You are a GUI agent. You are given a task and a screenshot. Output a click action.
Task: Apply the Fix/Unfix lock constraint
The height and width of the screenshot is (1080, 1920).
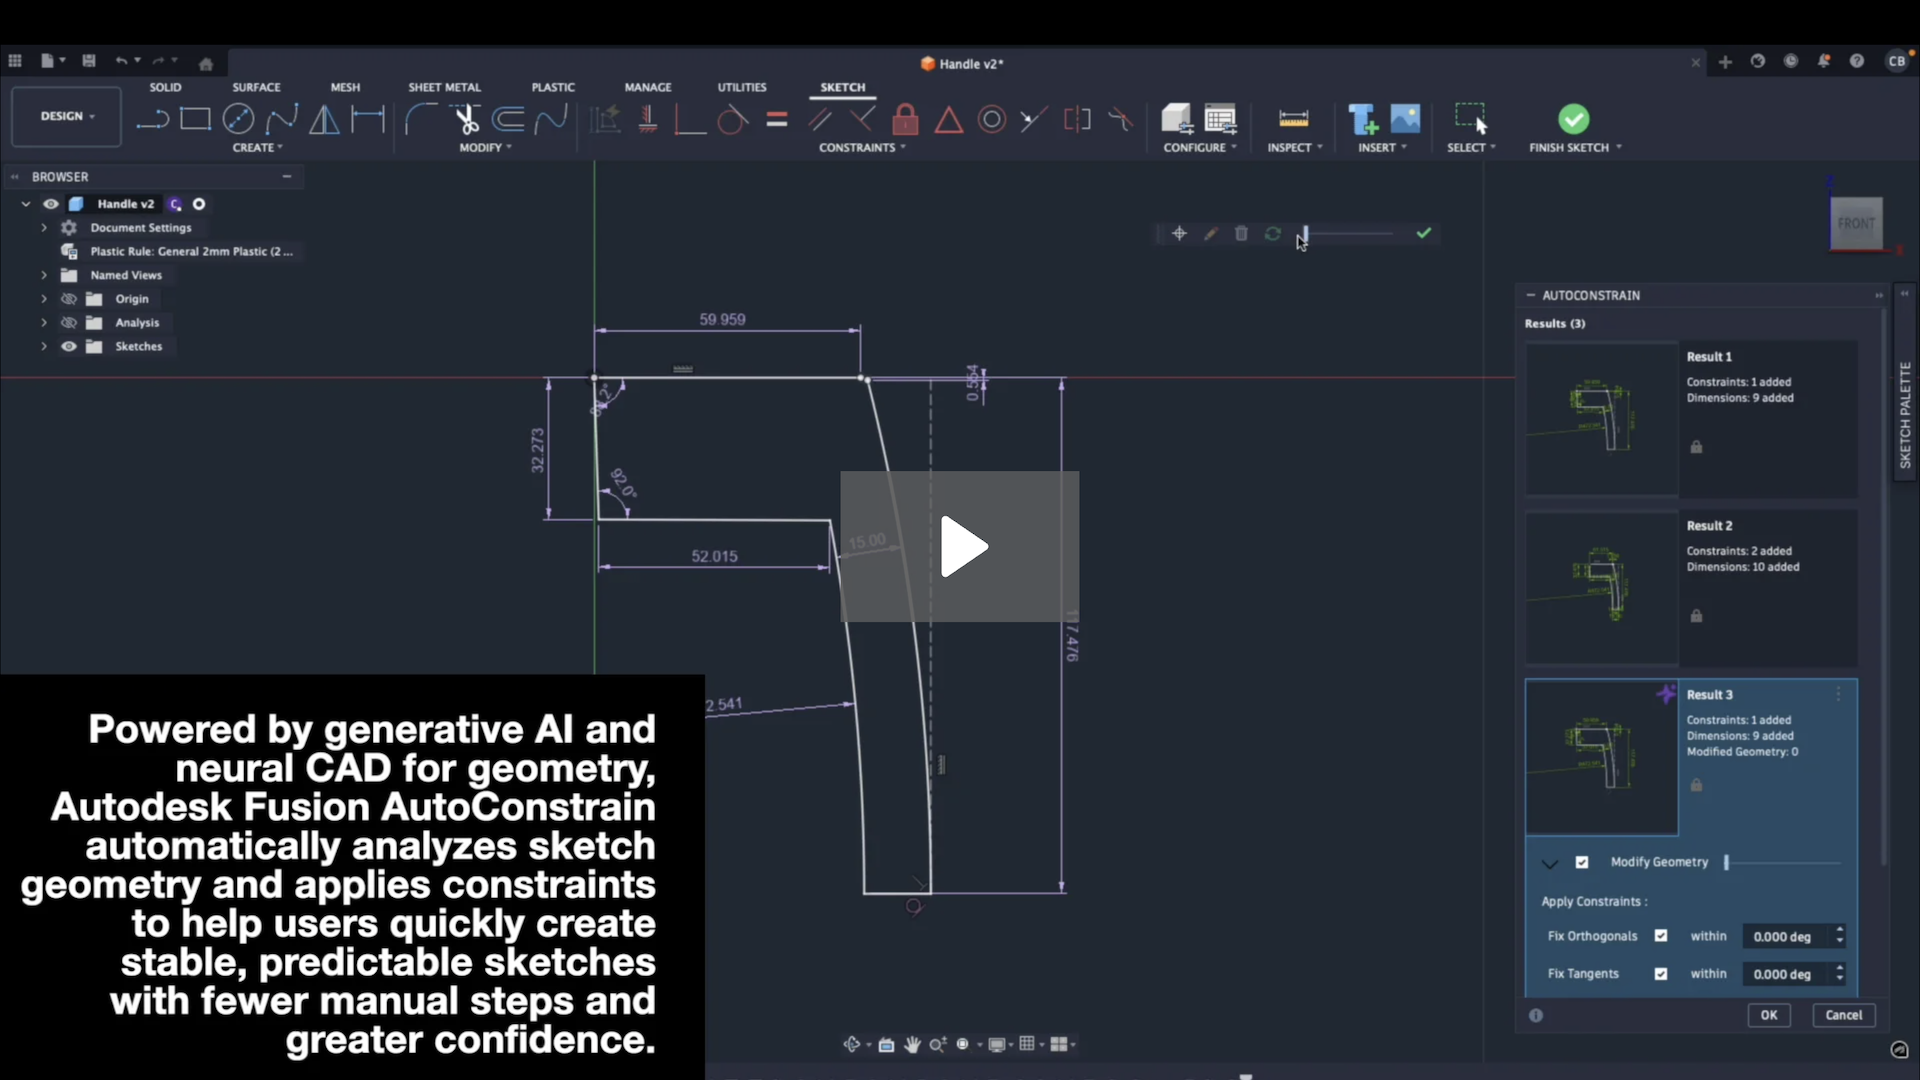tap(905, 120)
